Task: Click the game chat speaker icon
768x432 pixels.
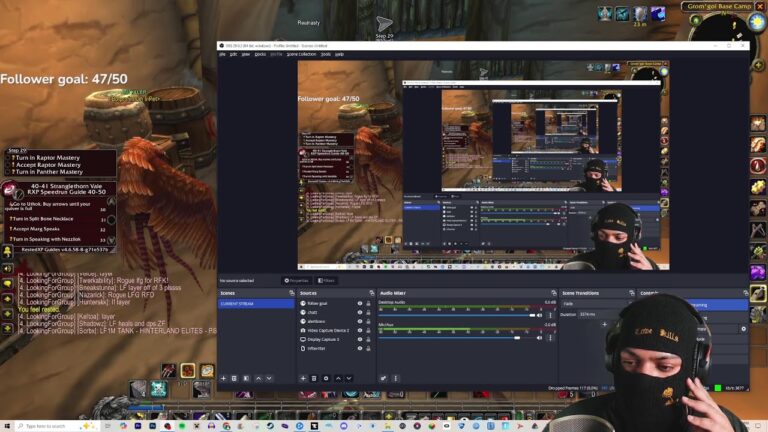Action: [x=8, y=268]
